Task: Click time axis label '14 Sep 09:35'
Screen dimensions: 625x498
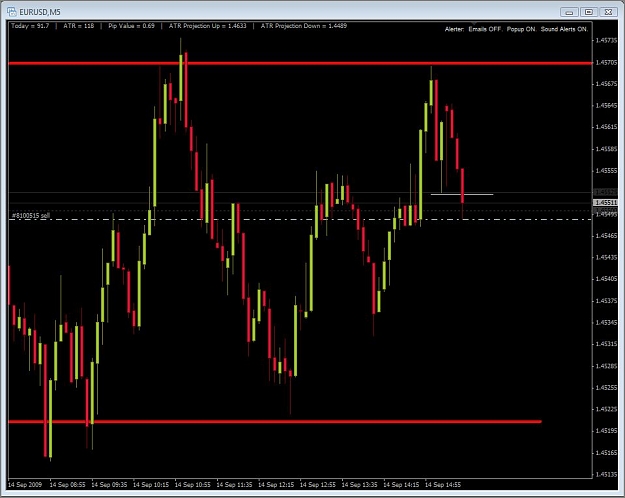Action: point(109,485)
